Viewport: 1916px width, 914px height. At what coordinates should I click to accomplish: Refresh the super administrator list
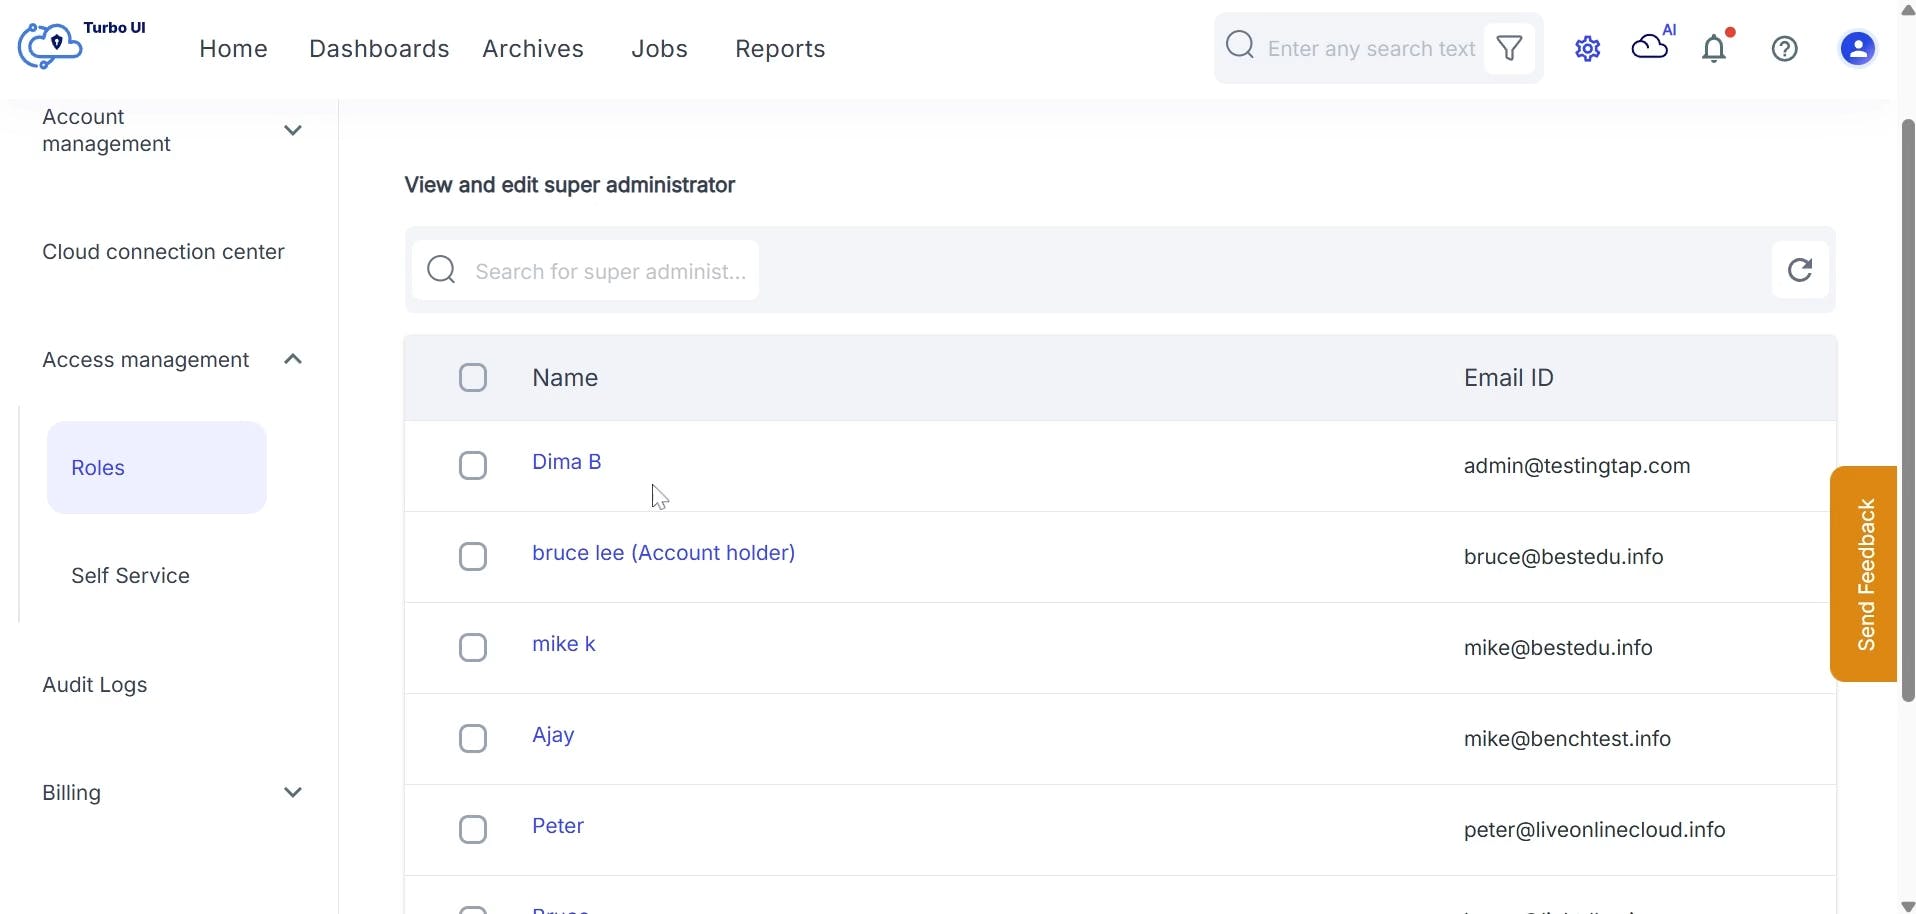[x=1800, y=269]
